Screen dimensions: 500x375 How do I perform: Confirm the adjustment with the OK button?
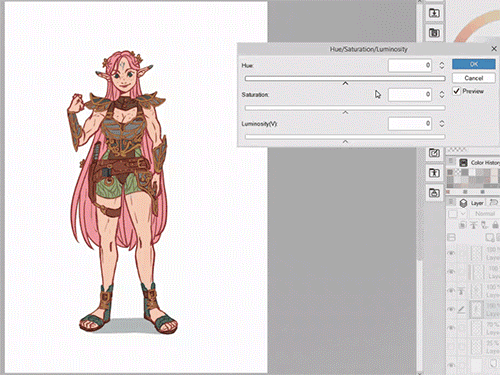[474, 64]
